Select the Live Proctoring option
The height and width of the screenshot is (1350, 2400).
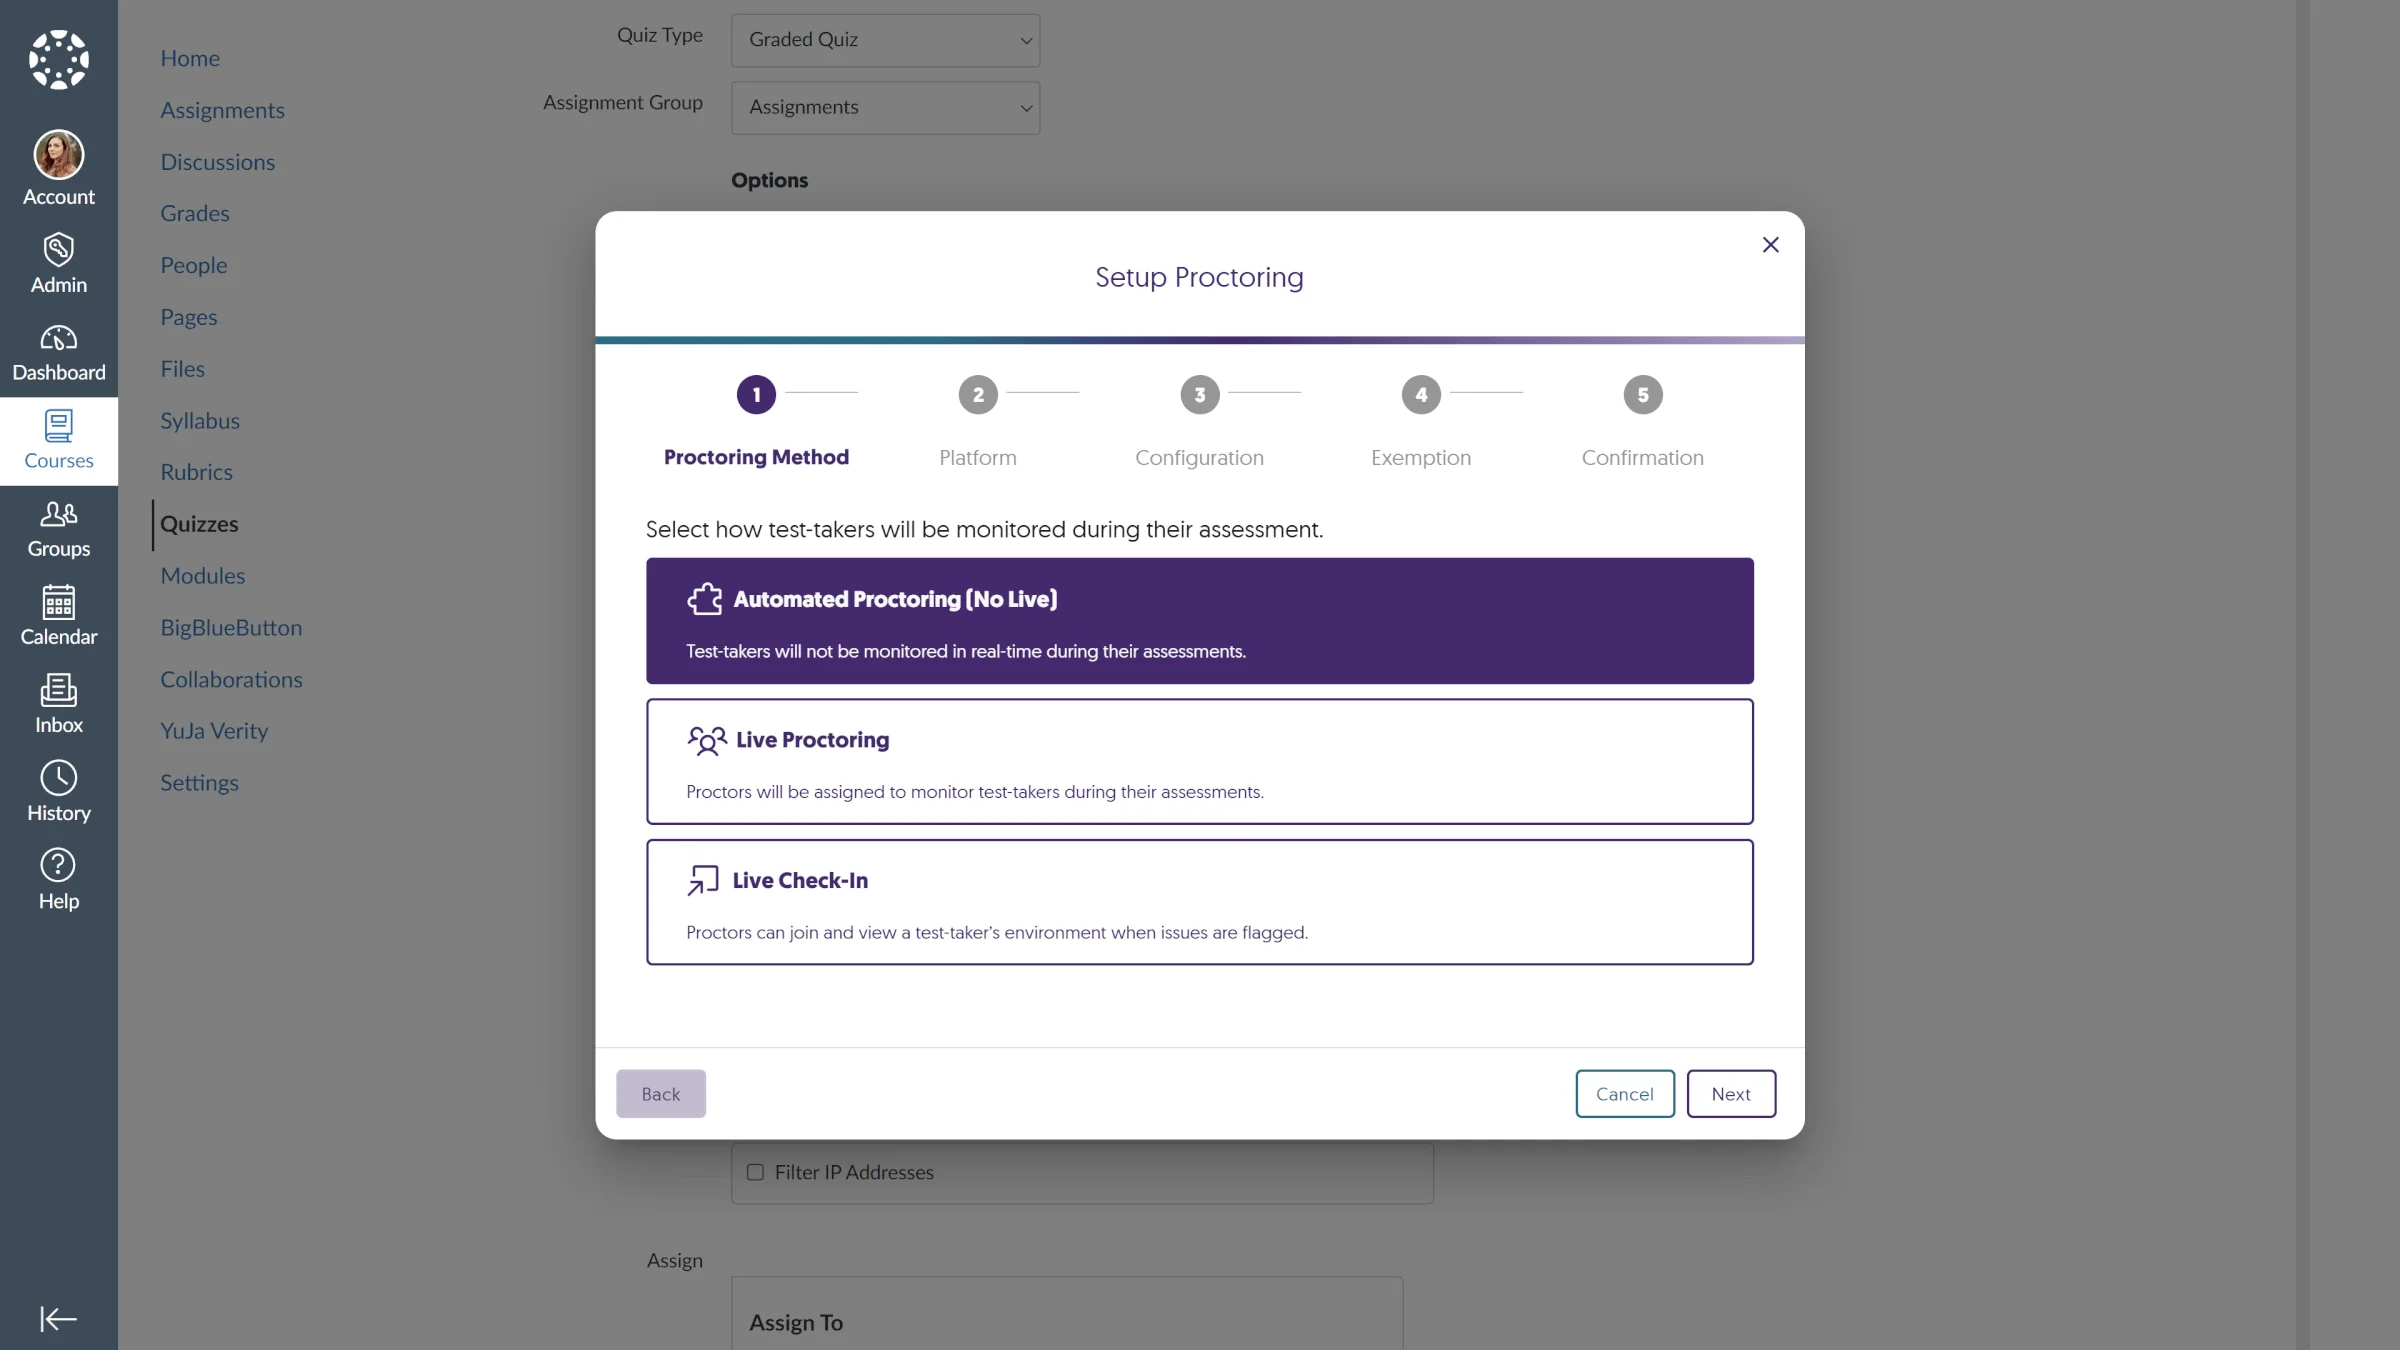[1199, 762]
